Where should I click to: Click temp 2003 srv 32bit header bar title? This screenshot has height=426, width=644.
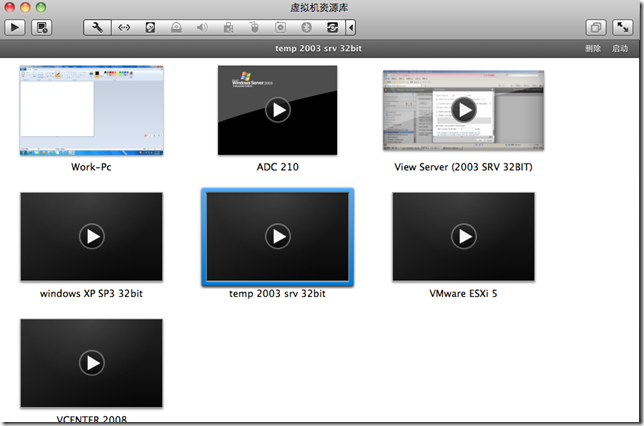[x=318, y=48]
